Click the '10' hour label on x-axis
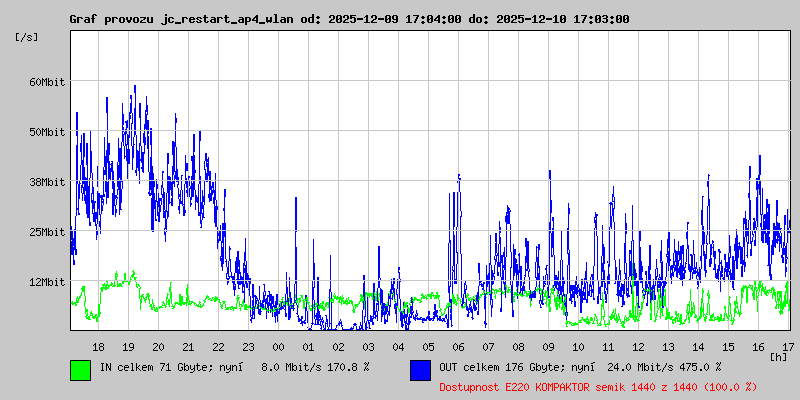Screen dimensions: 800x400 pyautogui.click(x=579, y=347)
